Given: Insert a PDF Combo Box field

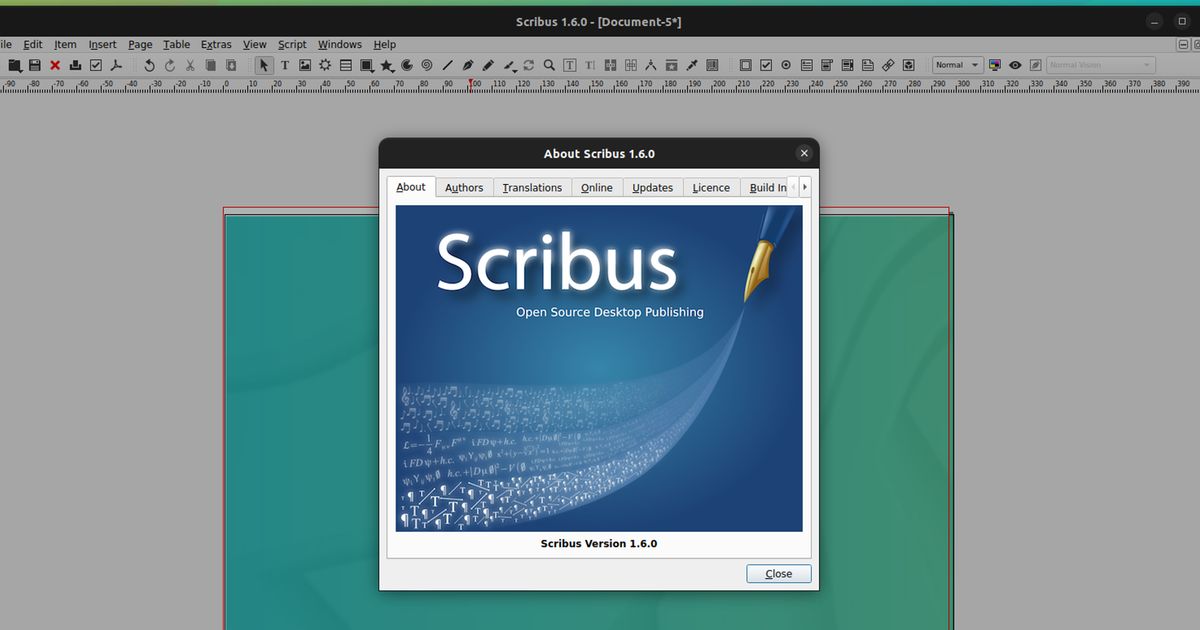Looking at the screenshot, I should 827,65.
